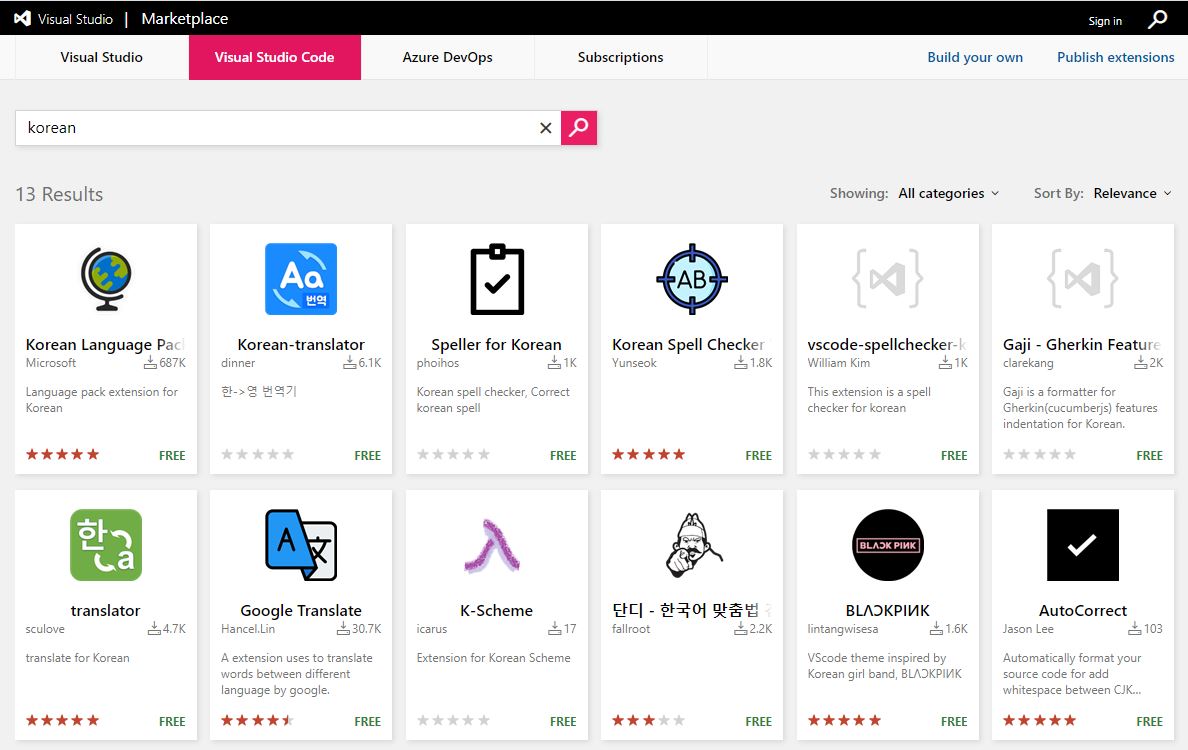The image size is (1188, 750).
Task: Click the K-Scheme title
Action: tap(496, 611)
